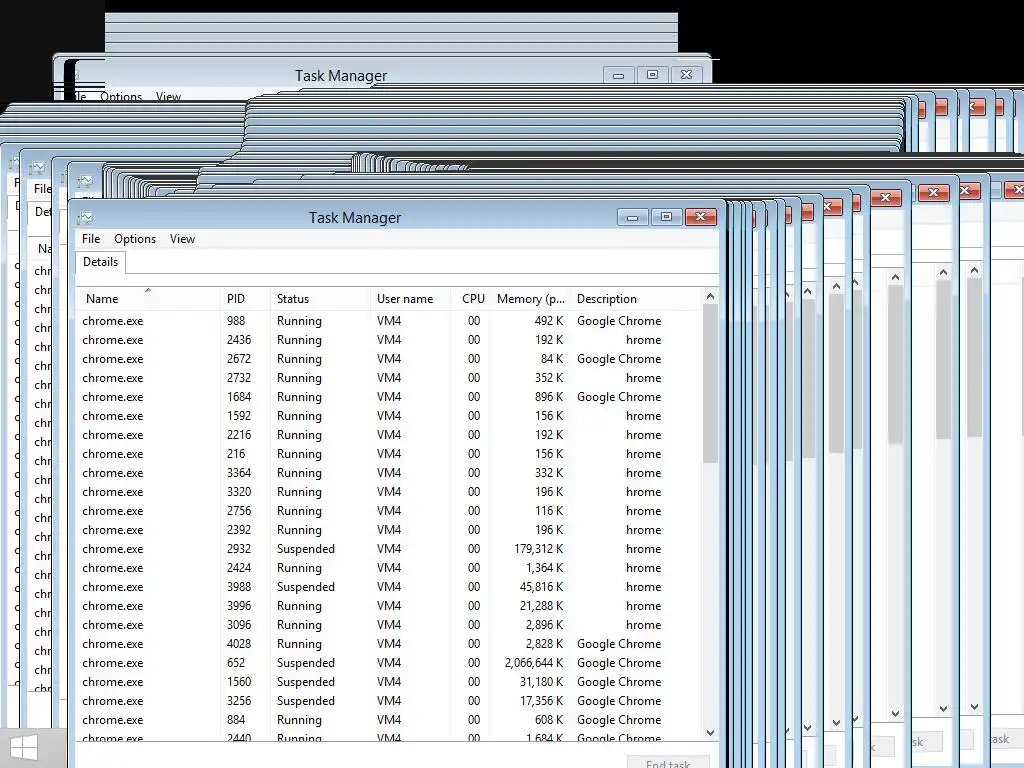The width and height of the screenshot is (1024, 768).
Task: Select suspended chrome.exe with PID 3988
Action: (389, 586)
